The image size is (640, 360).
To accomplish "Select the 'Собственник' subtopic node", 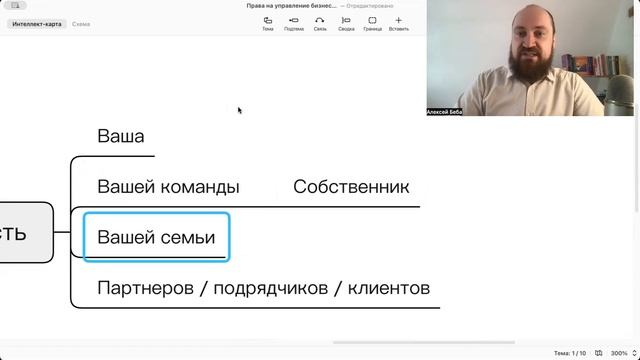I will pyautogui.click(x=351, y=187).
